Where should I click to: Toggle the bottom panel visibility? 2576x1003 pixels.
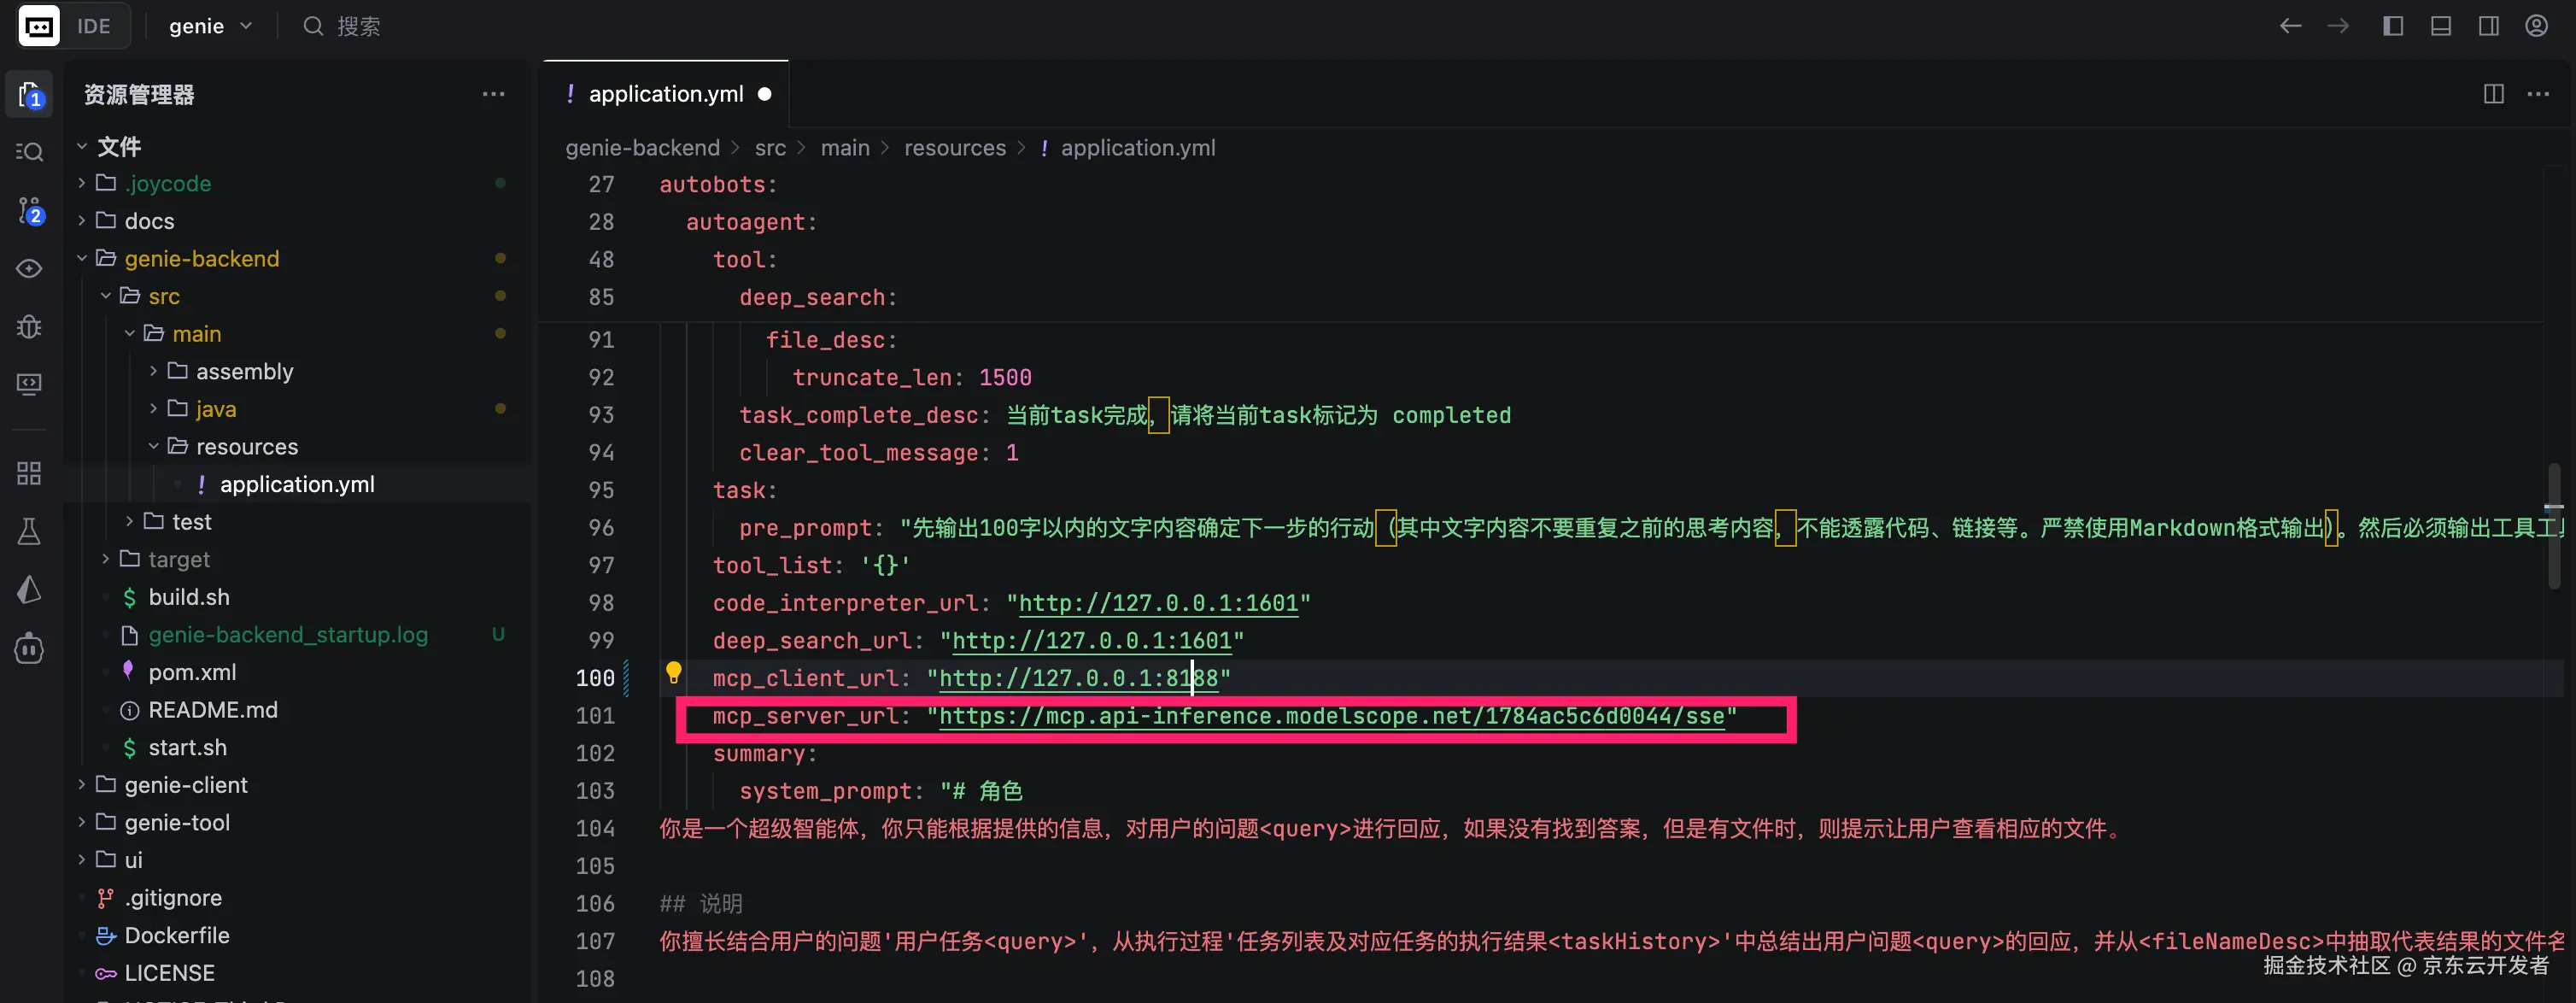(x=2441, y=26)
